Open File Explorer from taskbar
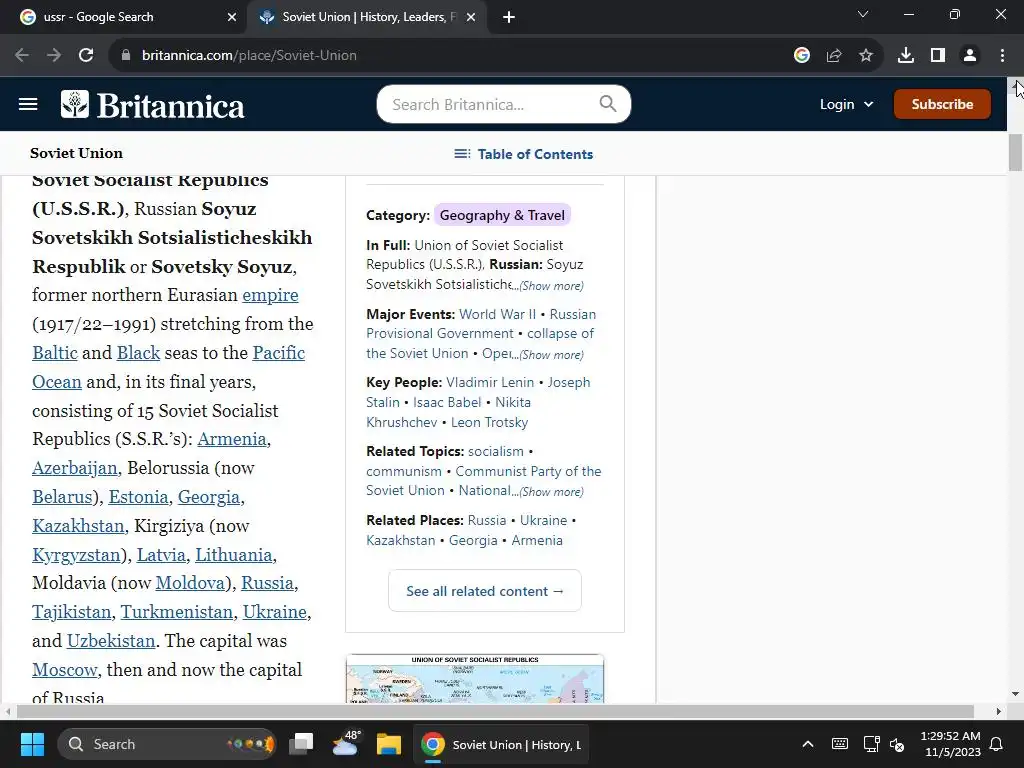 [389, 744]
